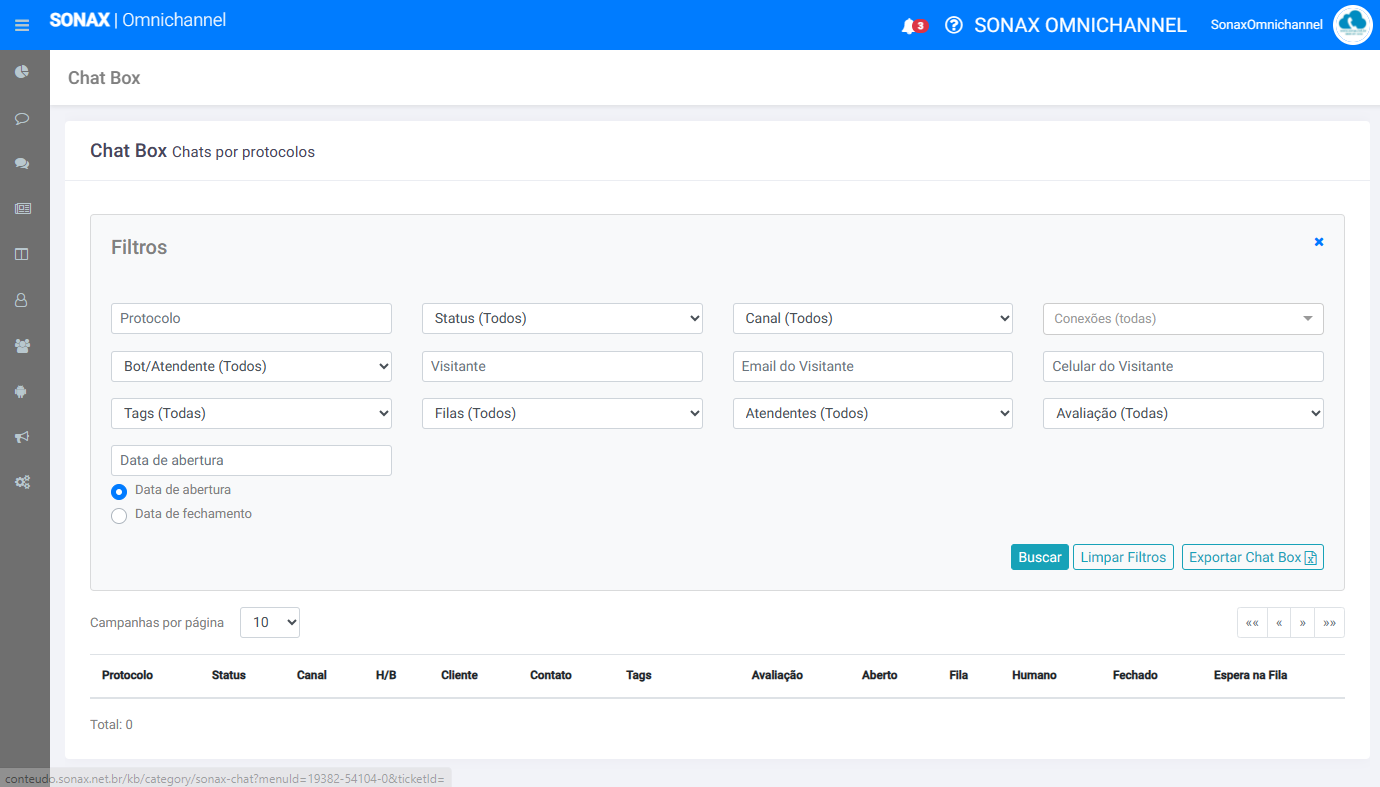Select the Data de fechamento radio button
This screenshot has width=1380, height=787.
pyautogui.click(x=119, y=516)
